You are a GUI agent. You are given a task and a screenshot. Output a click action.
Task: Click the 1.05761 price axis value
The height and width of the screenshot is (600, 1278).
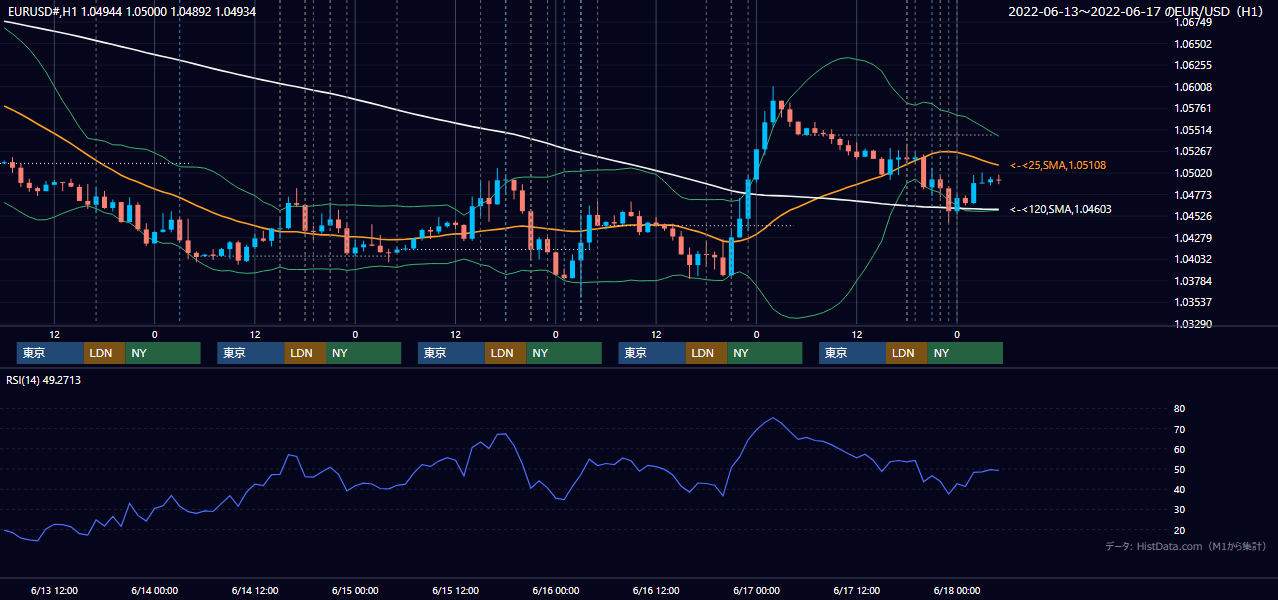click(x=1193, y=108)
